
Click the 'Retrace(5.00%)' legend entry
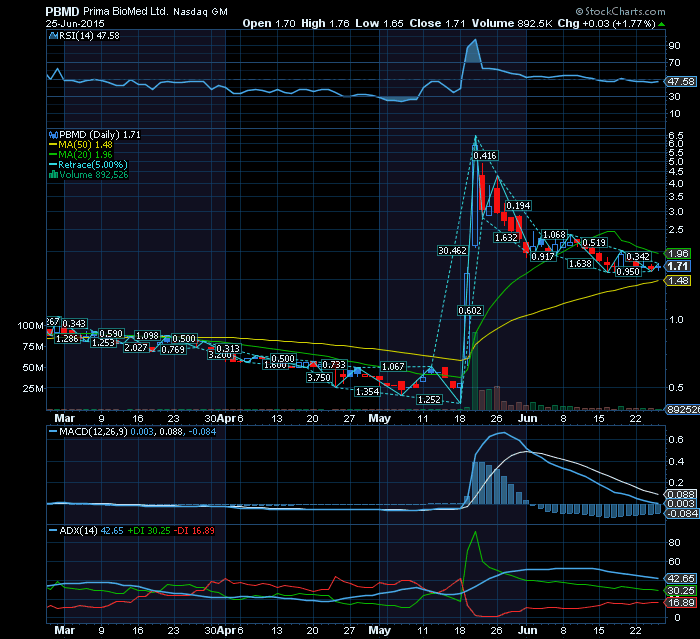(x=93, y=165)
